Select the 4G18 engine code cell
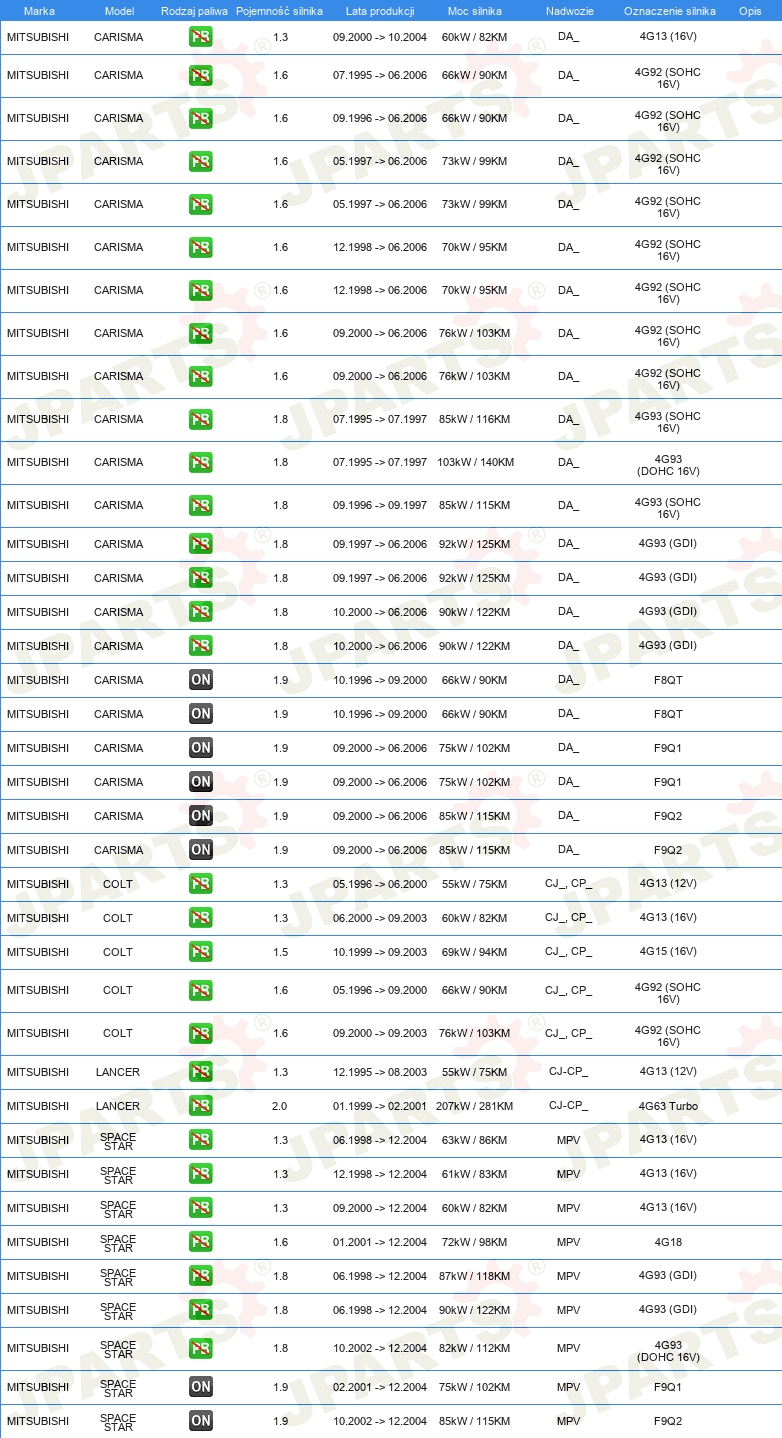This screenshot has height=1438, width=782. pos(668,1242)
